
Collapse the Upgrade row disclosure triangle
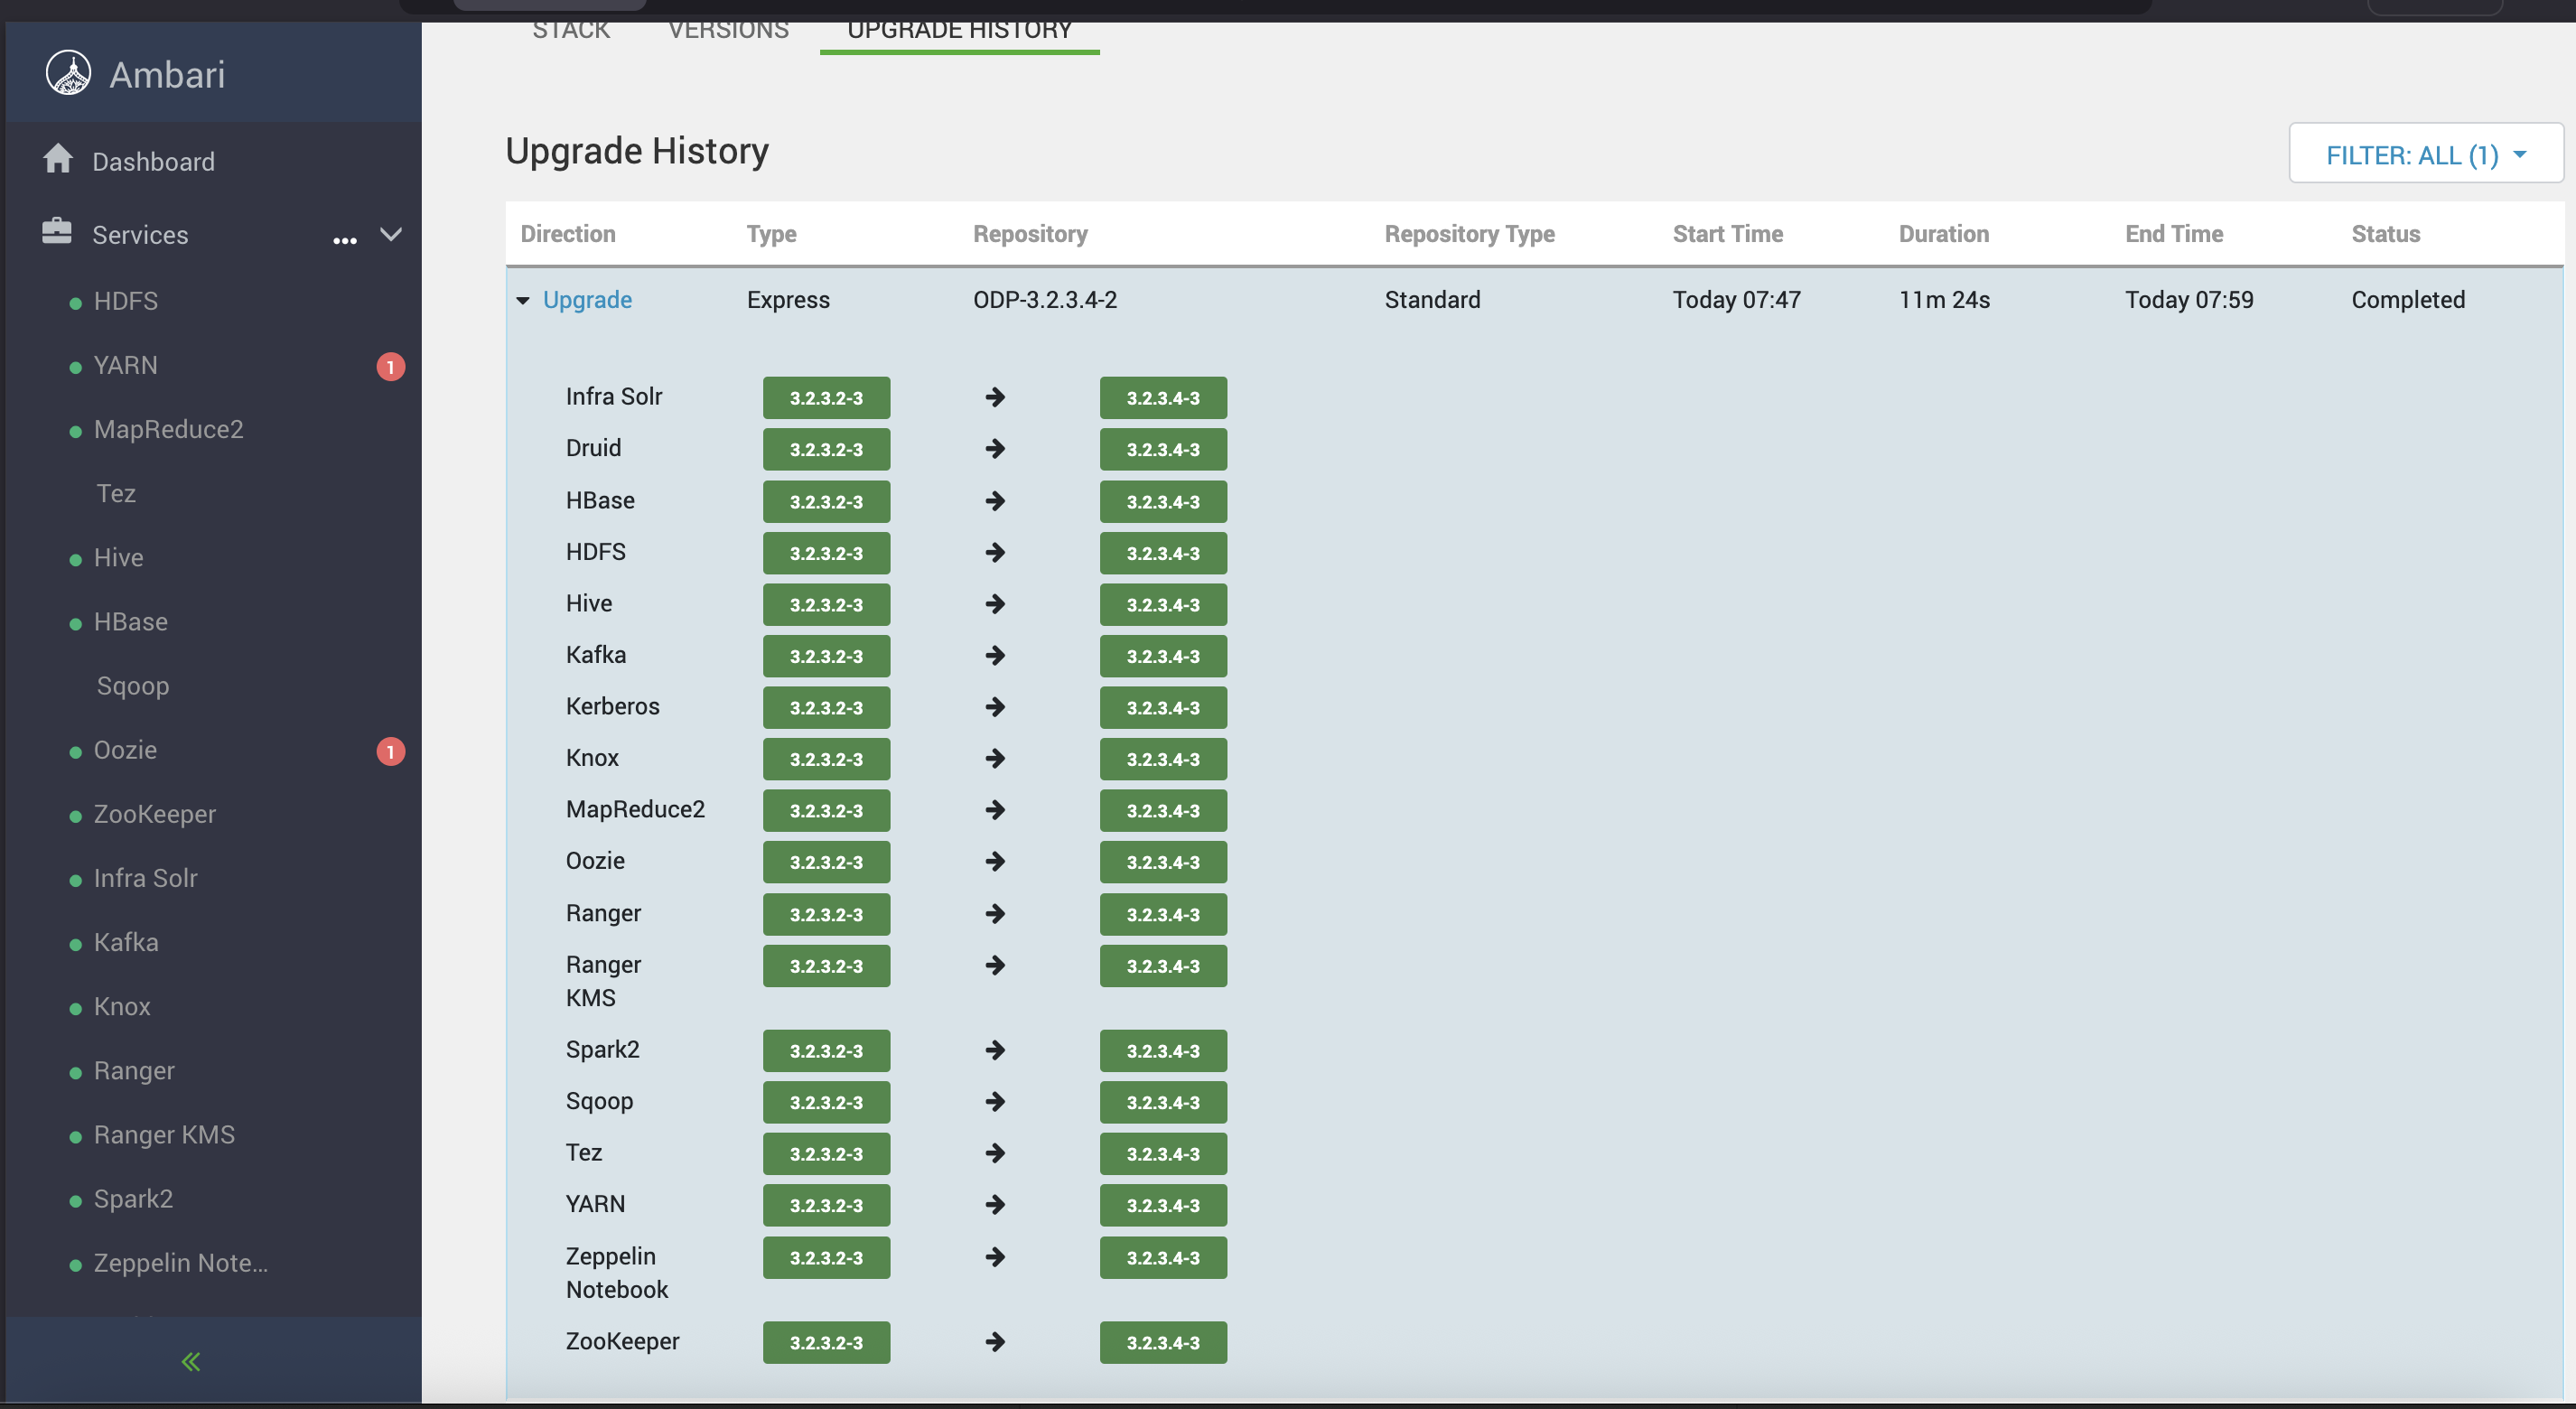(x=523, y=300)
